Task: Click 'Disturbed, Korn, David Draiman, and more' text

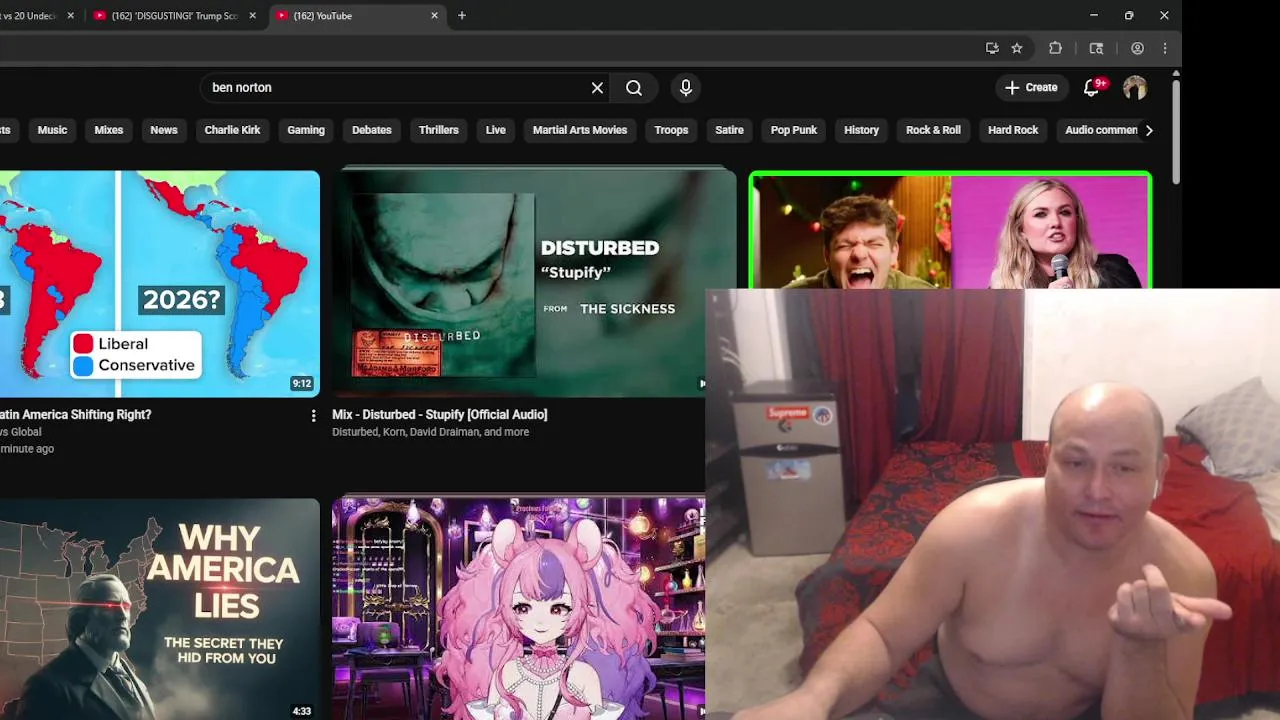Action: 431,432
